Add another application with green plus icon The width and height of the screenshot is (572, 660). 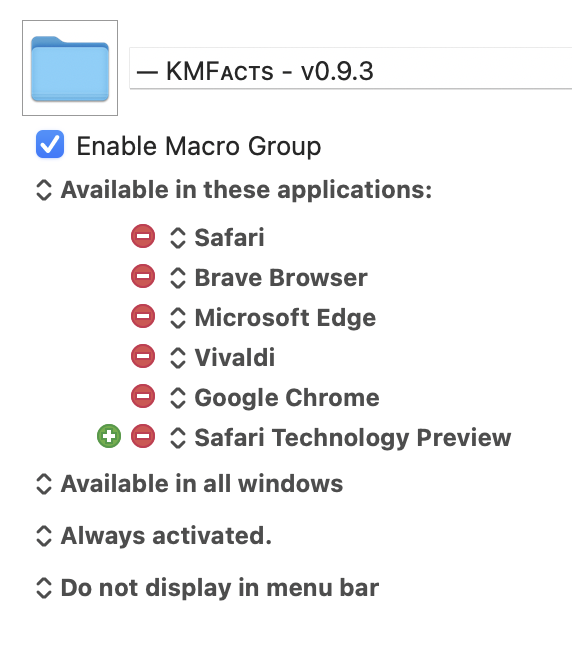click(x=109, y=436)
